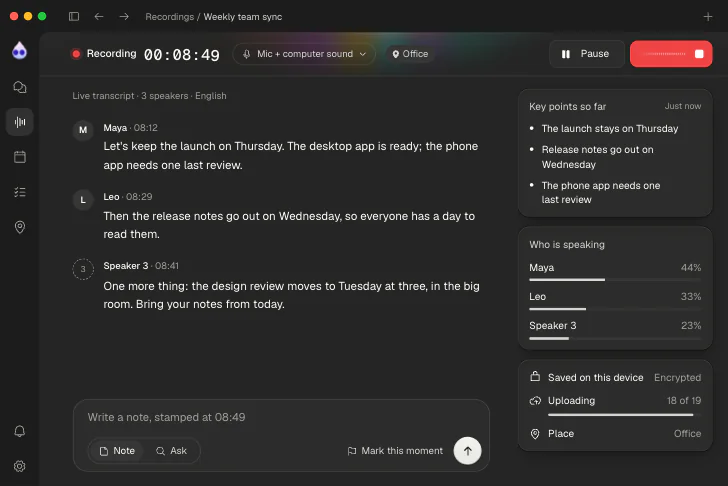Screen dimensions: 728x486
Task: Click the Office location chip
Action: (x=410, y=54)
